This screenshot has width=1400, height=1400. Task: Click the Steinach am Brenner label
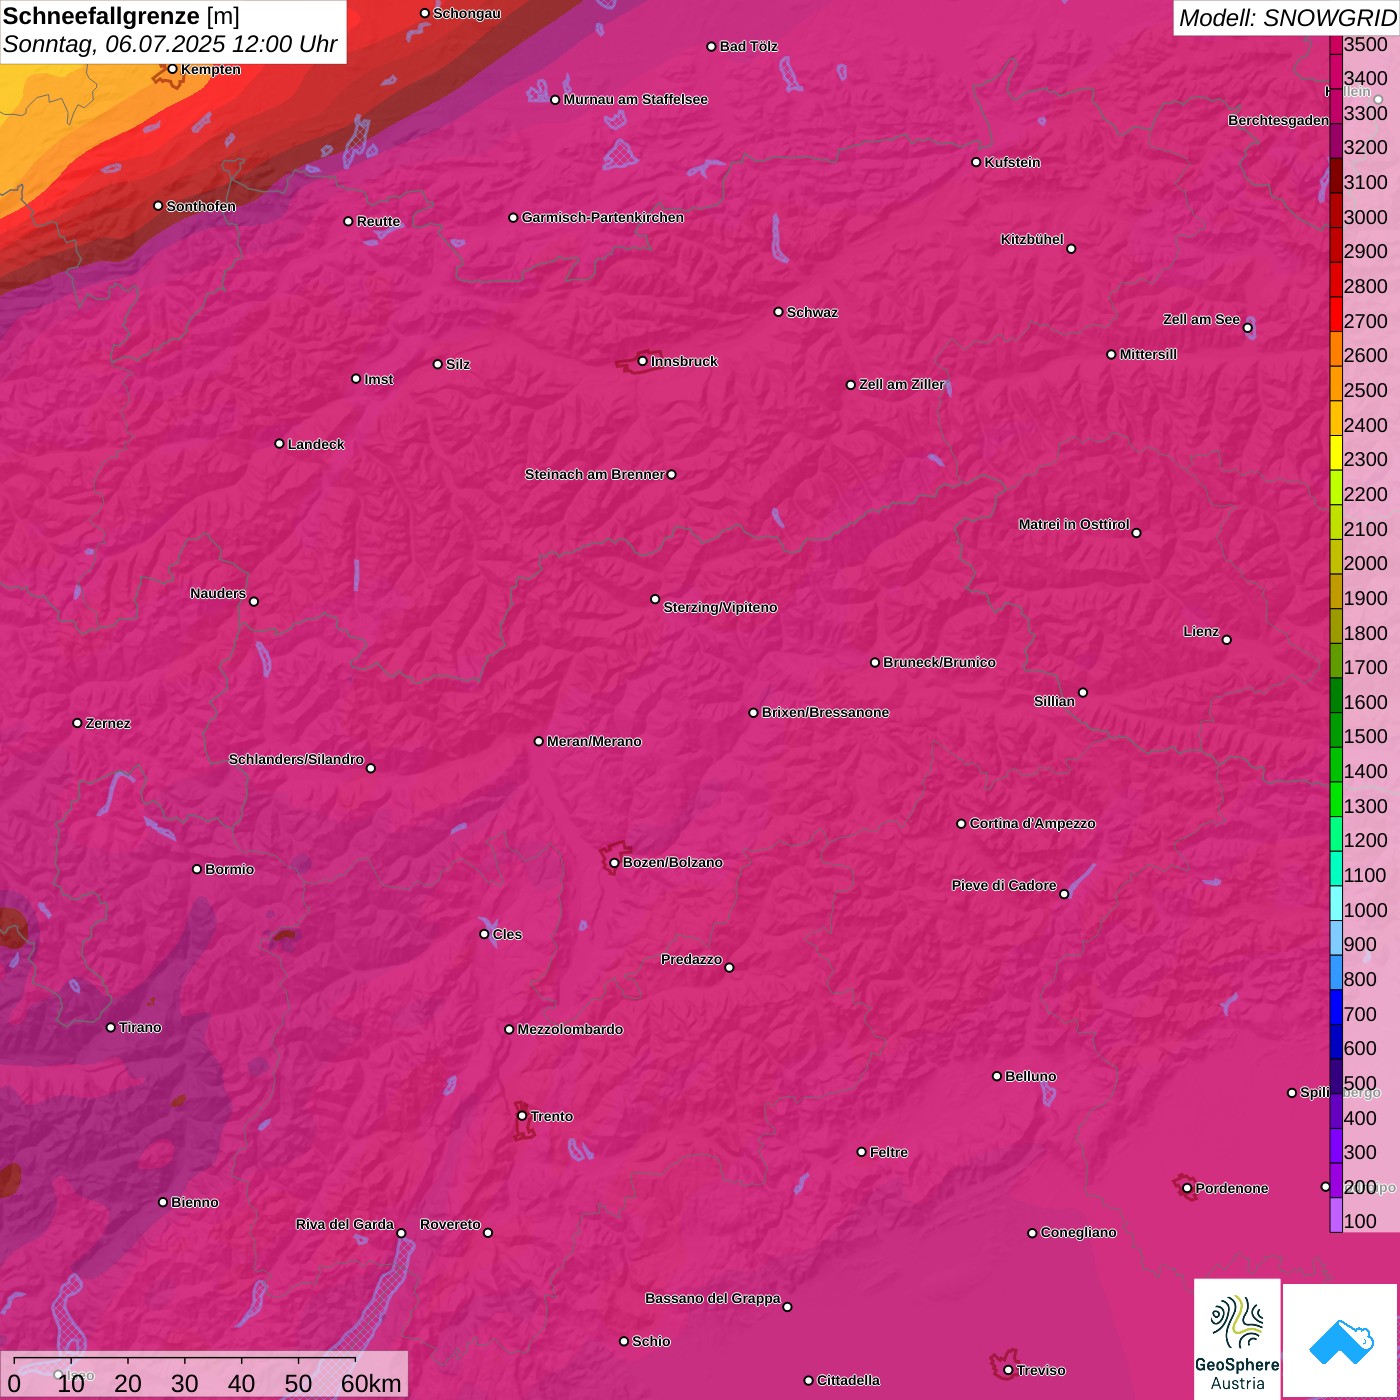(x=594, y=474)
